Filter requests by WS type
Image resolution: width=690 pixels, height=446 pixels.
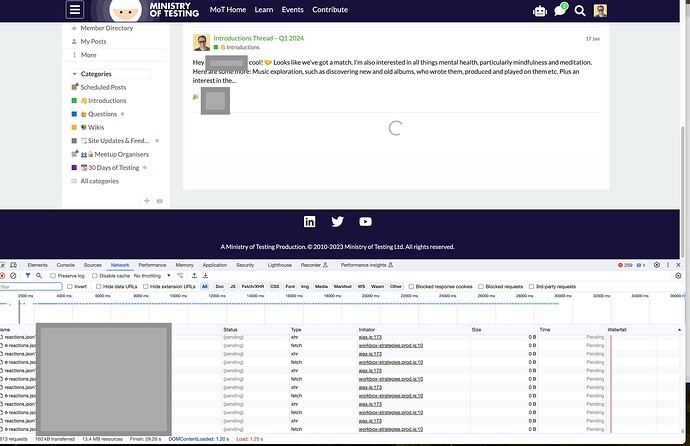(361, 286)
